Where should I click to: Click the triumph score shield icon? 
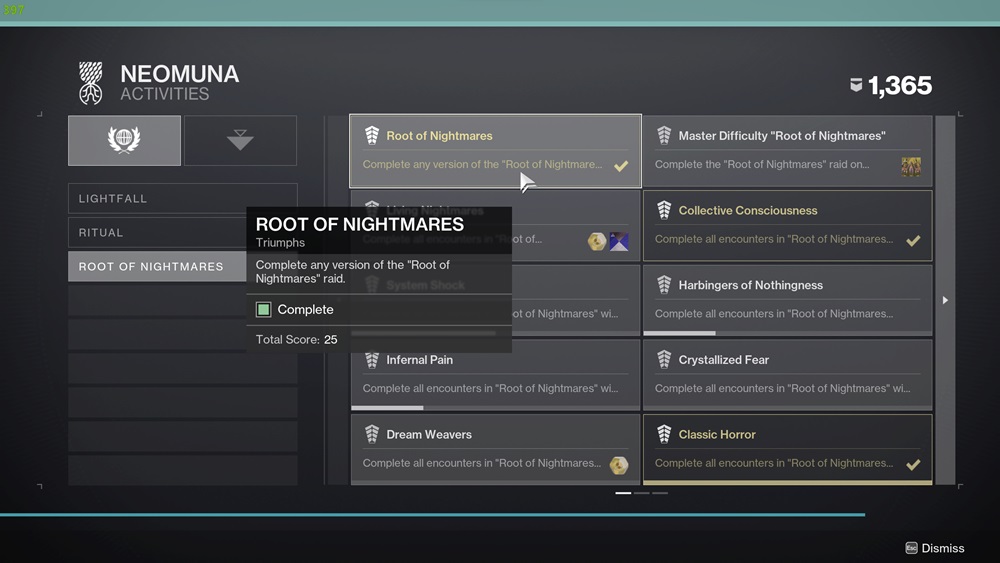coord(857,85)
